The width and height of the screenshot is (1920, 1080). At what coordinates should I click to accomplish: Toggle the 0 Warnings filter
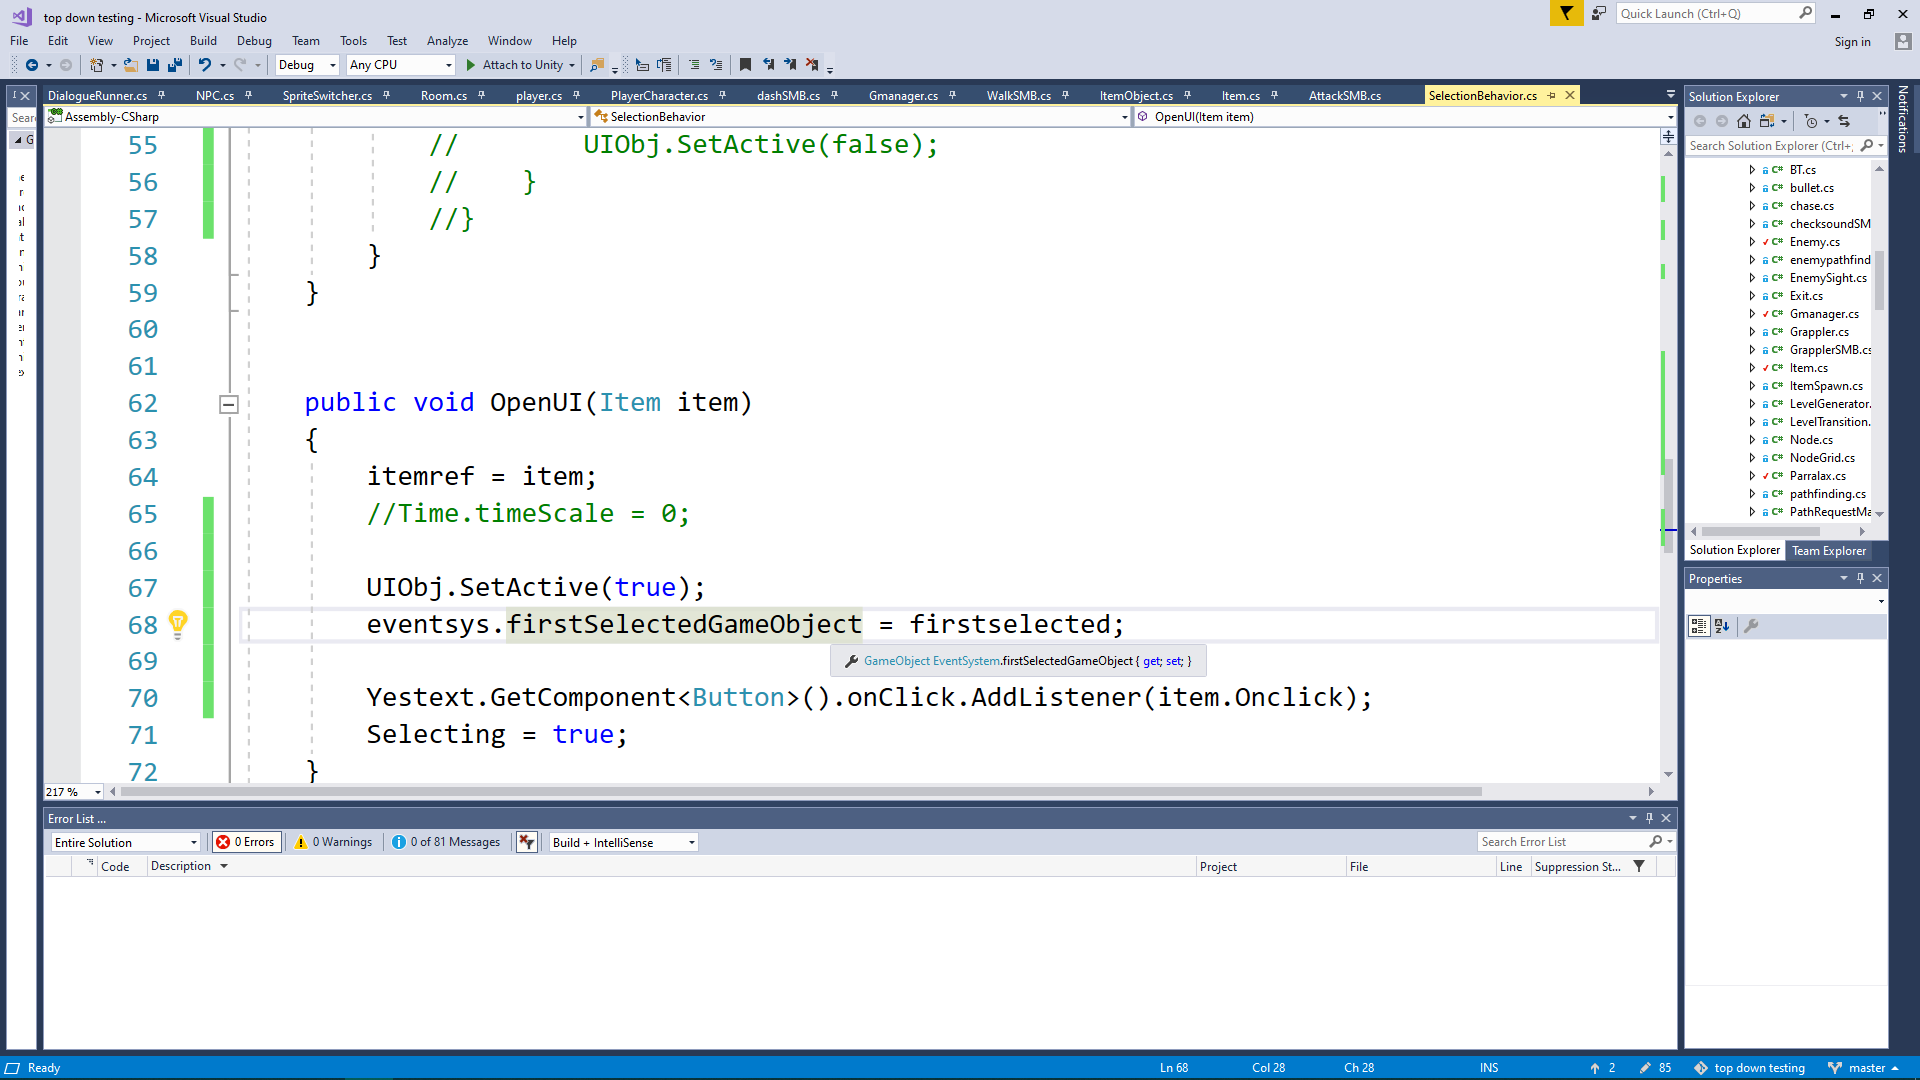[334, 842]
